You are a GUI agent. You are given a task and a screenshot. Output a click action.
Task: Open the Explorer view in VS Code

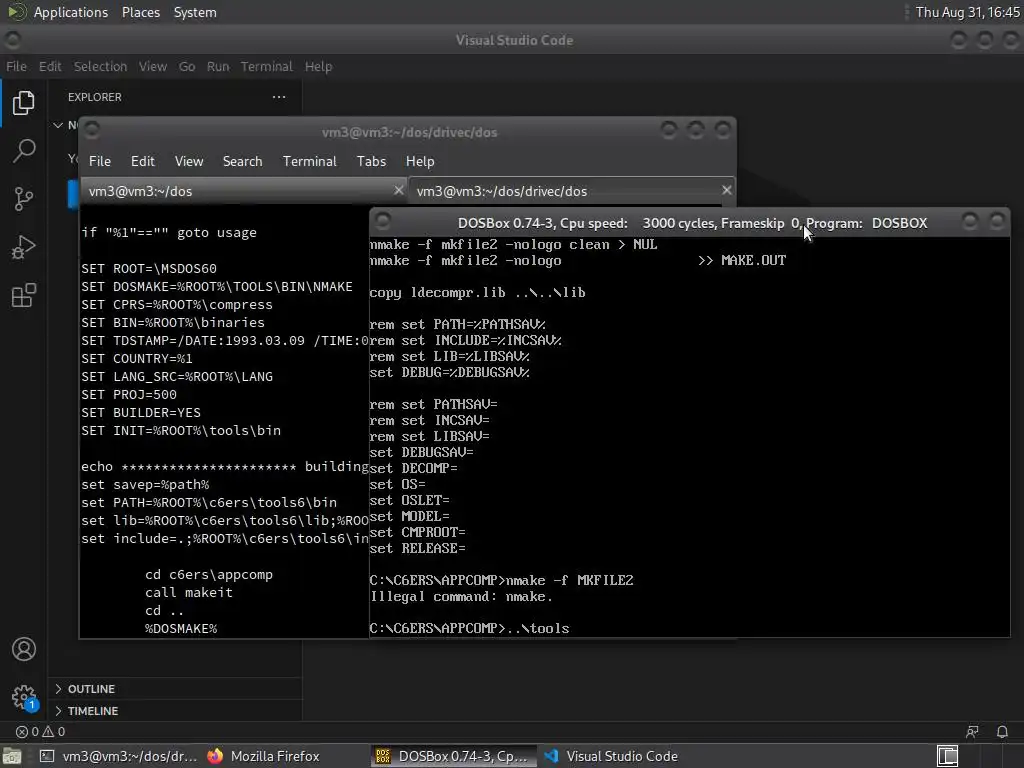click(24, 103)
